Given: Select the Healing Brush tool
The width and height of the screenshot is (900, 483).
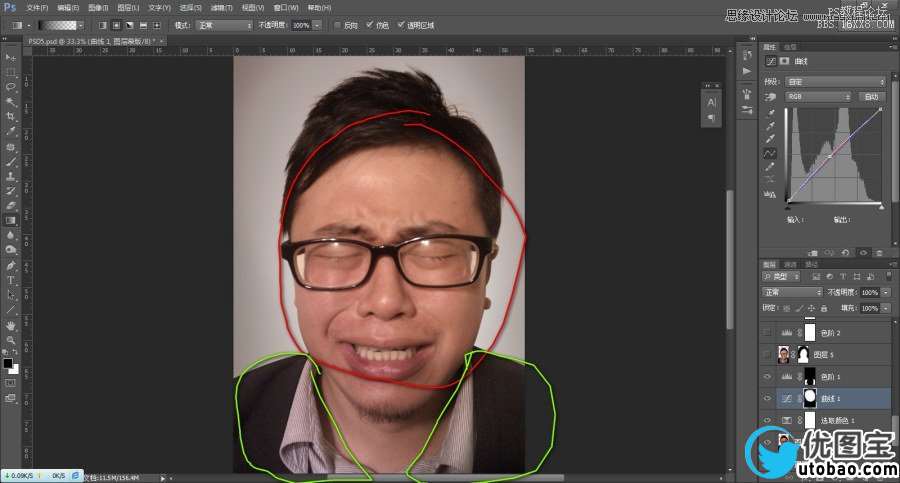Looking at the screenshot, I should coord(10,147).
